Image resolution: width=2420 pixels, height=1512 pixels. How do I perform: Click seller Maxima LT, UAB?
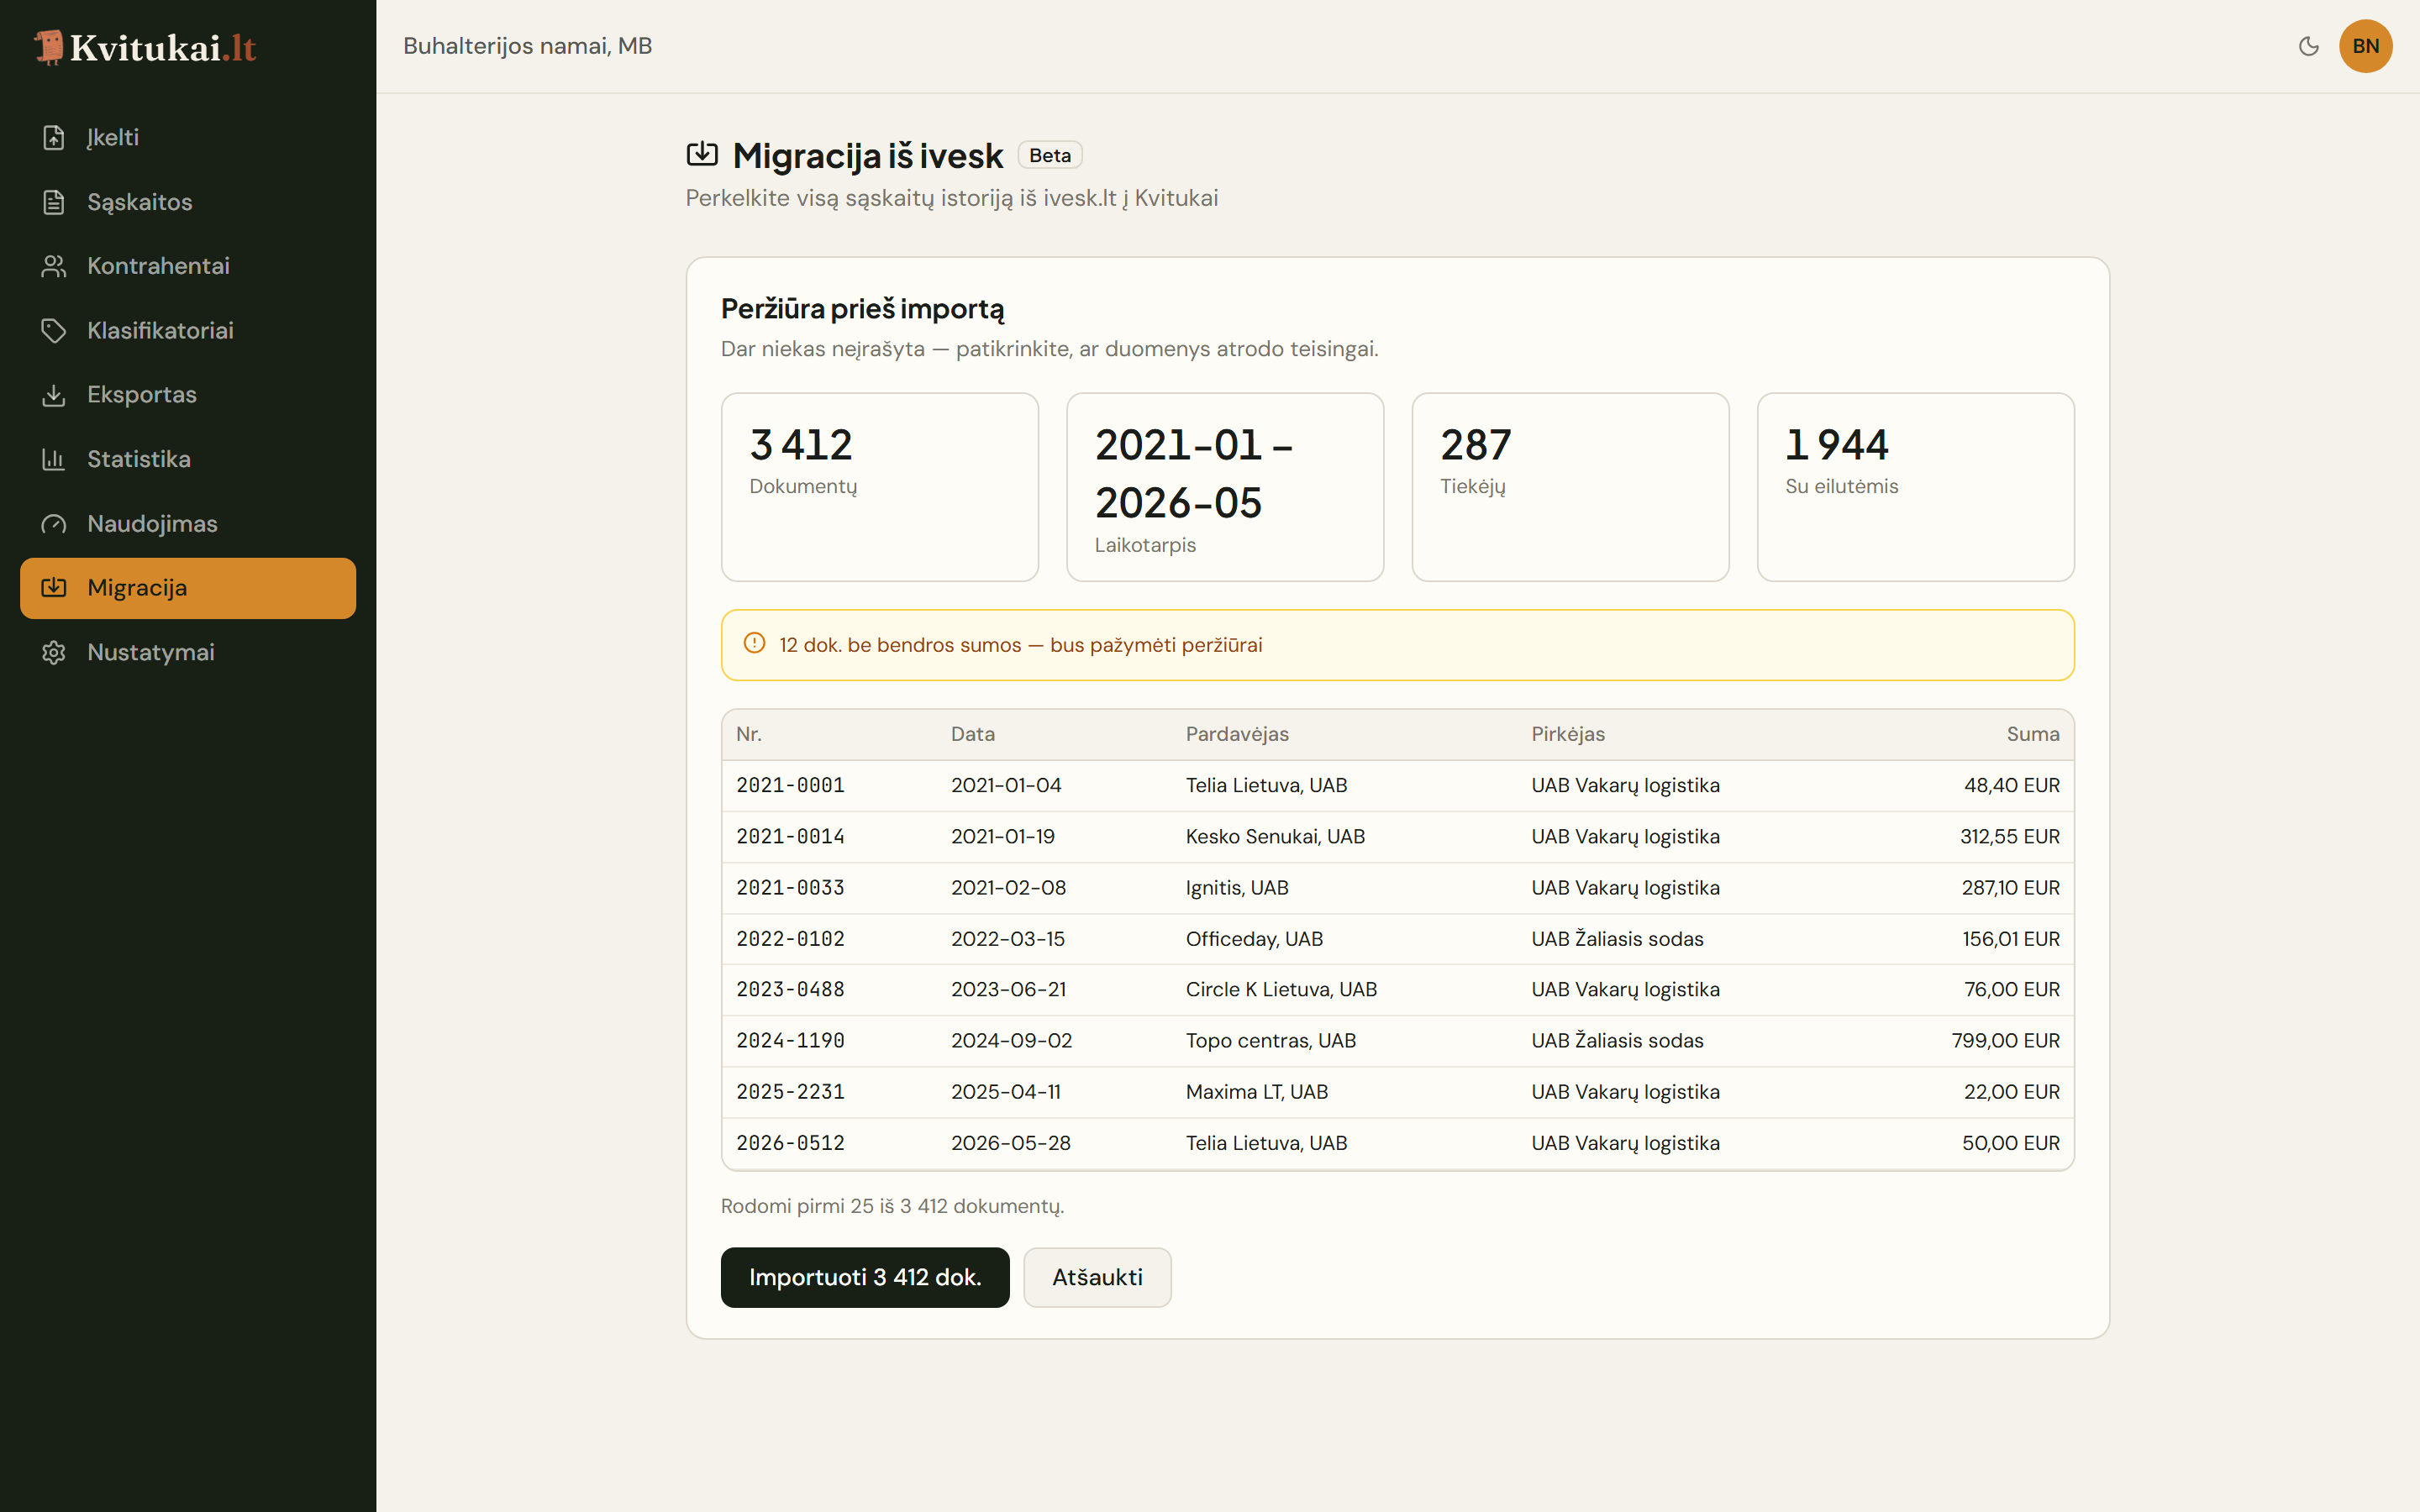click(1257, 1092)
